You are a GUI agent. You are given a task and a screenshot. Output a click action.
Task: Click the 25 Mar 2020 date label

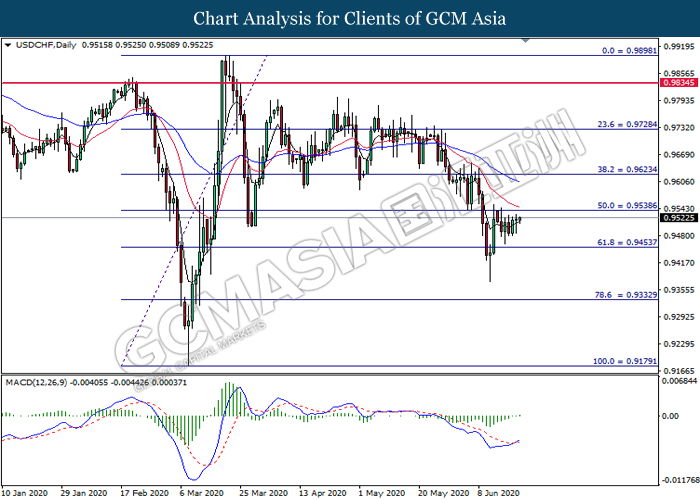264,493
